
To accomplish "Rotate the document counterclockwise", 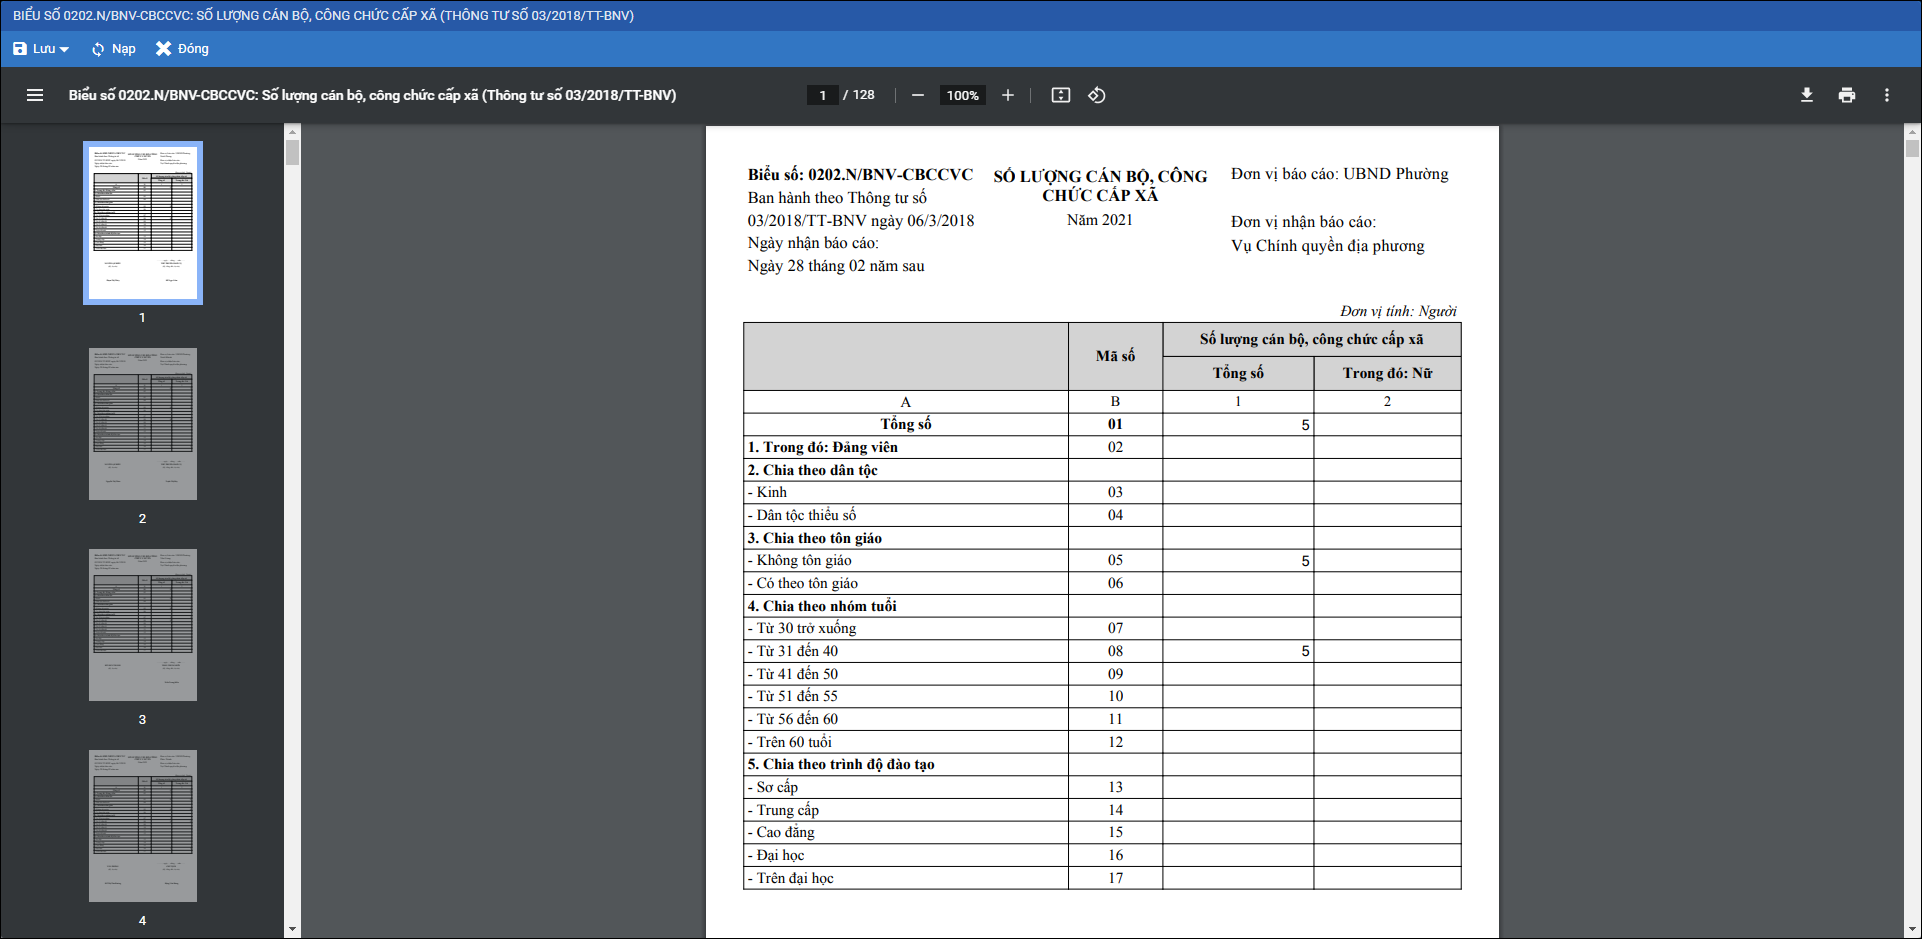I will tap(1097, 95).
